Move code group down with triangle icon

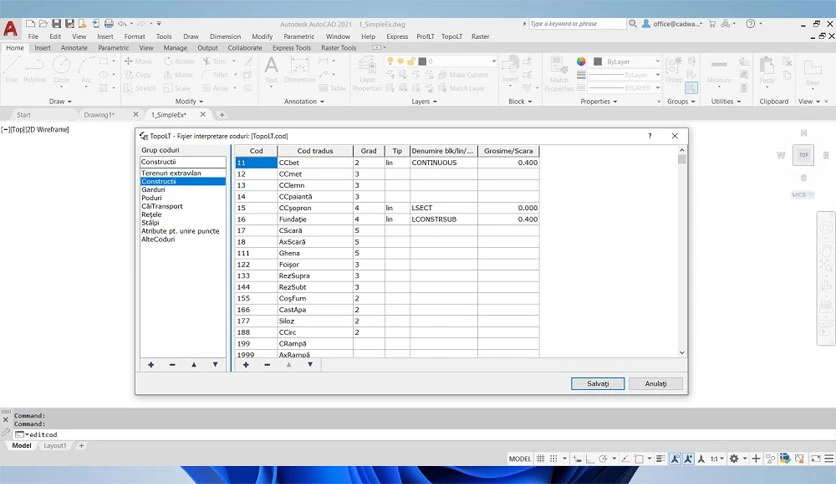tap(215, 365)
